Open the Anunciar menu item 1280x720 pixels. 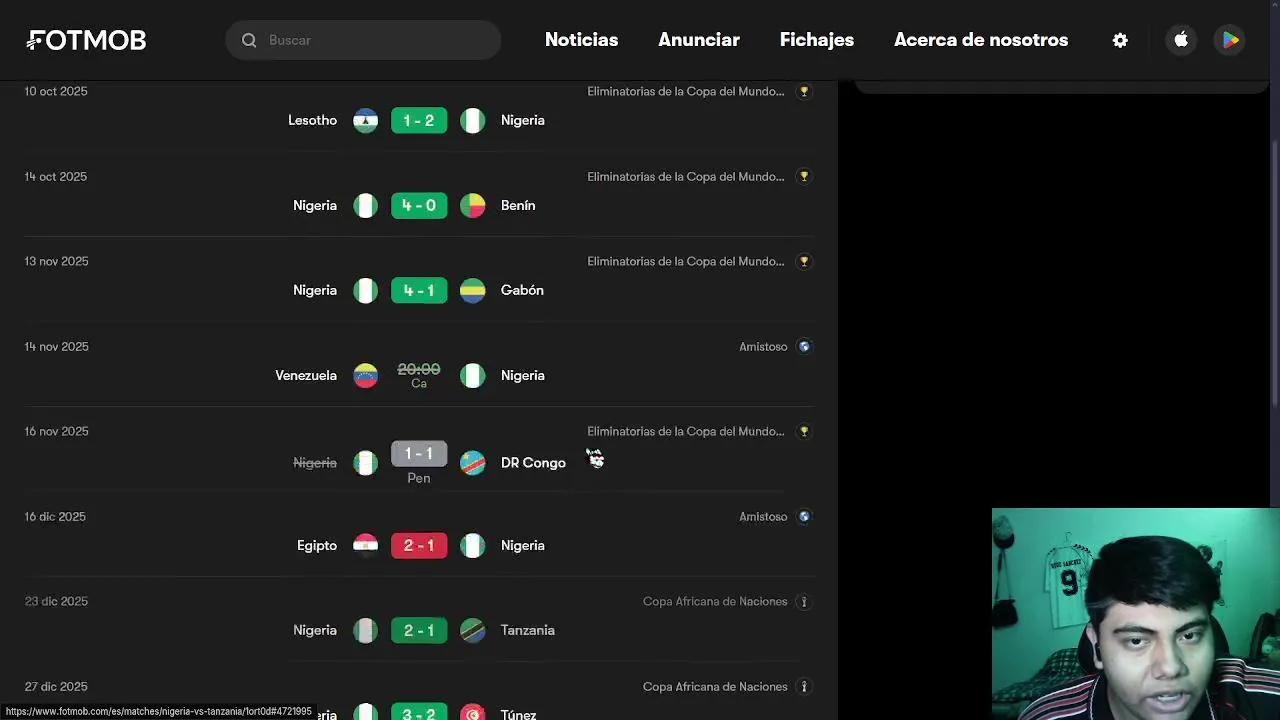(699, 40)
